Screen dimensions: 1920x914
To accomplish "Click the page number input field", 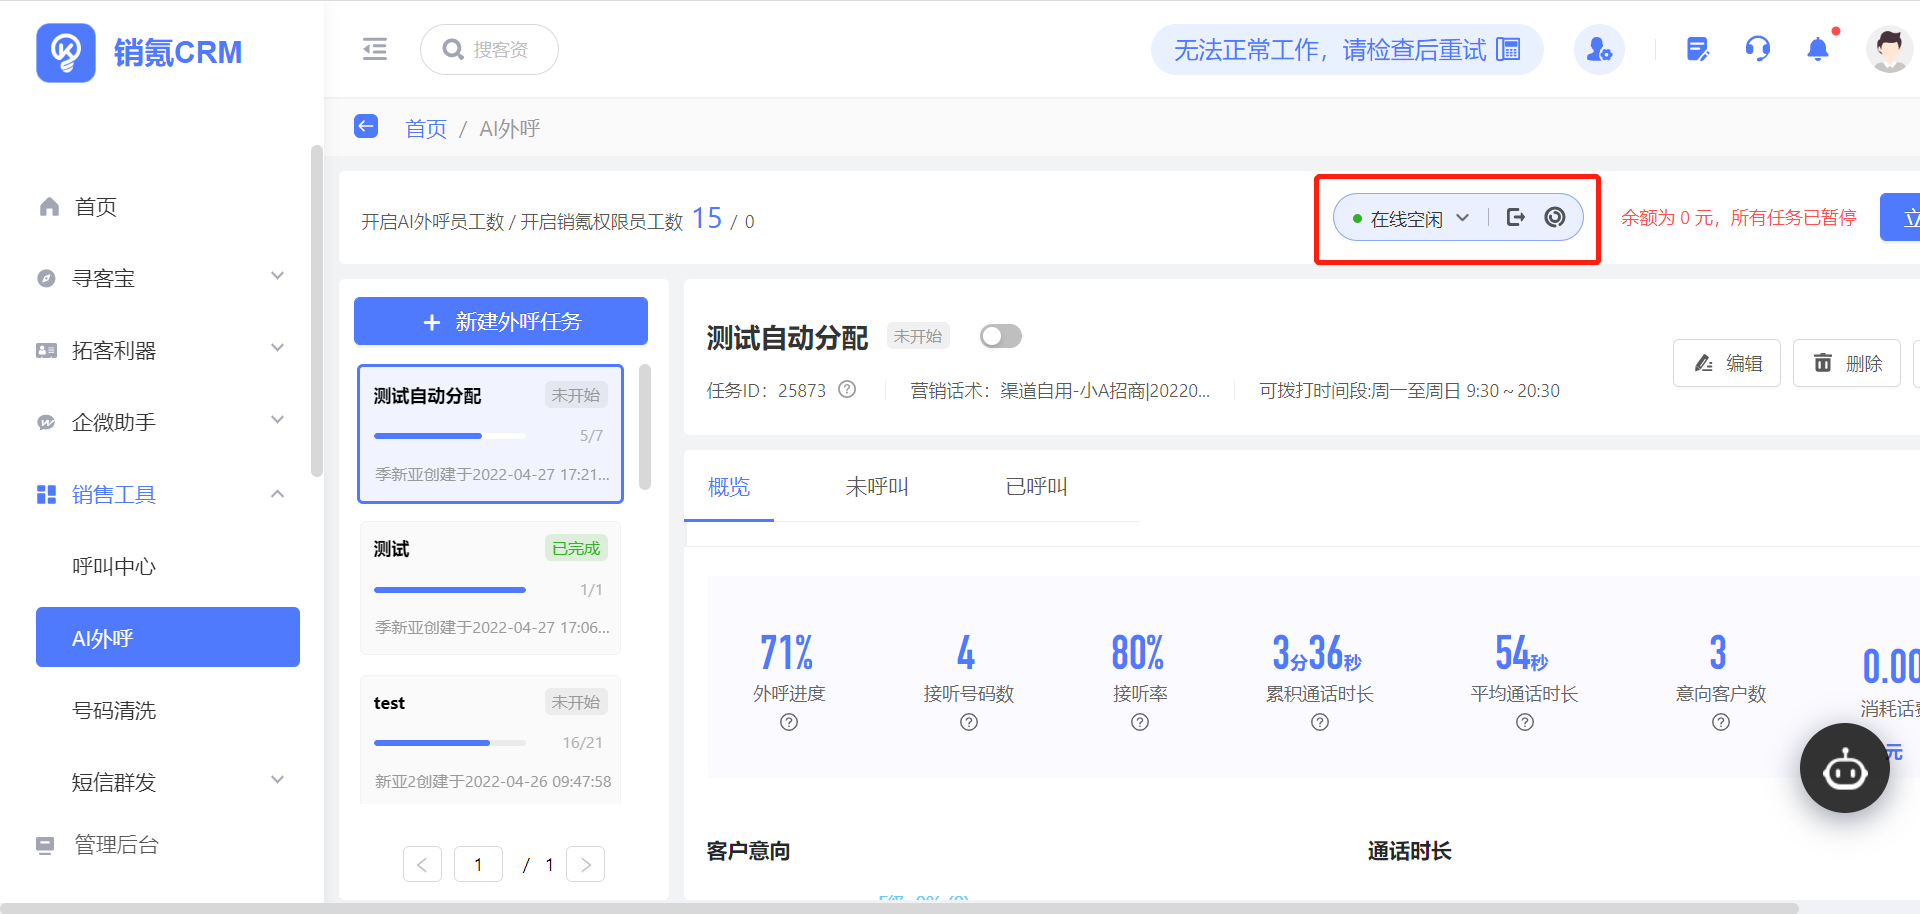I will pyautogui.click(x=478, y=864).
